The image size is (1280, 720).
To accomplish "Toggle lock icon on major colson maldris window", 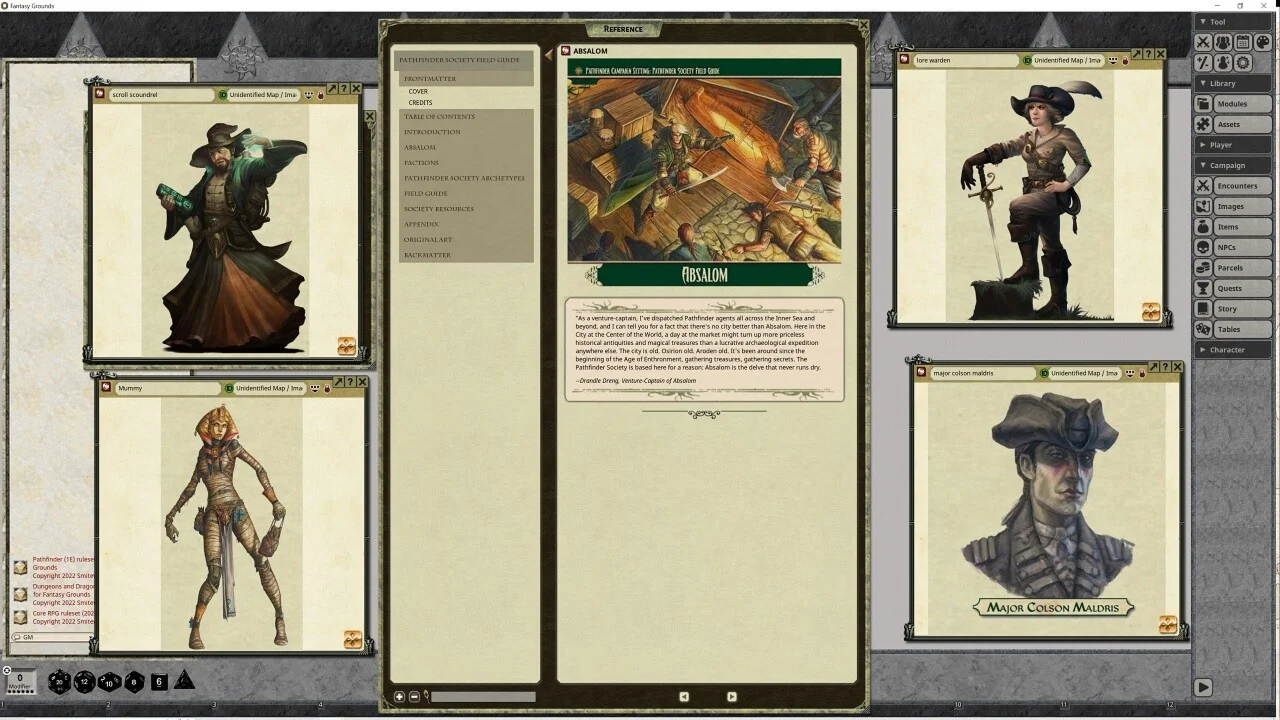I will coord(1142,373).
